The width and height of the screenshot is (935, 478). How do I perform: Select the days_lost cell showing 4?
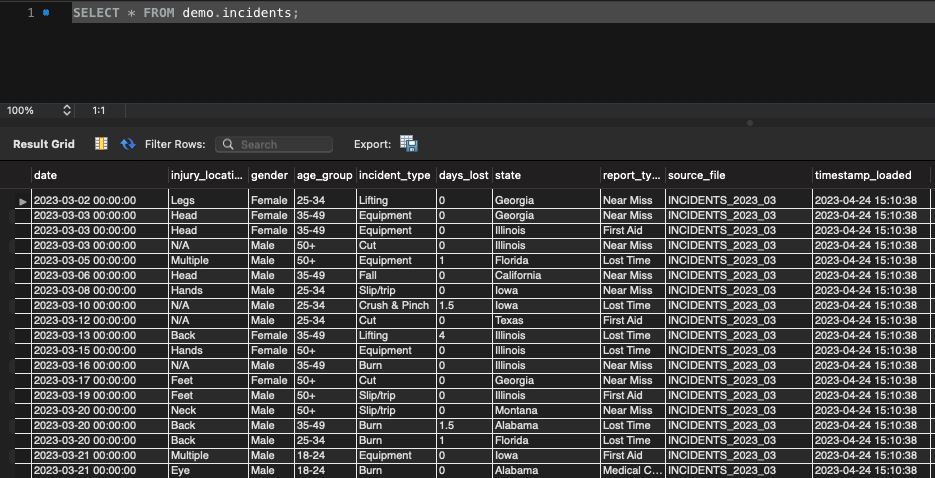click(x=465, y=335)
